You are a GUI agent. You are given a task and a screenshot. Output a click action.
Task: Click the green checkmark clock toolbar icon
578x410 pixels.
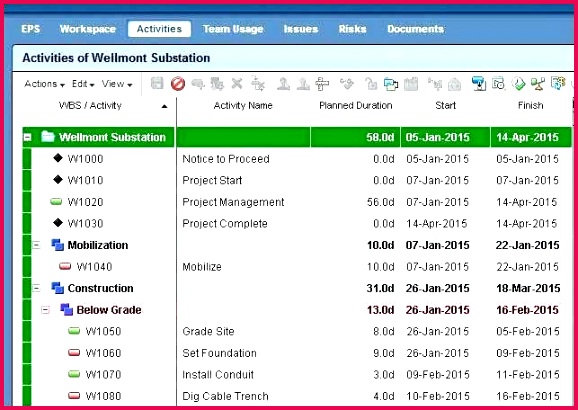518,84
